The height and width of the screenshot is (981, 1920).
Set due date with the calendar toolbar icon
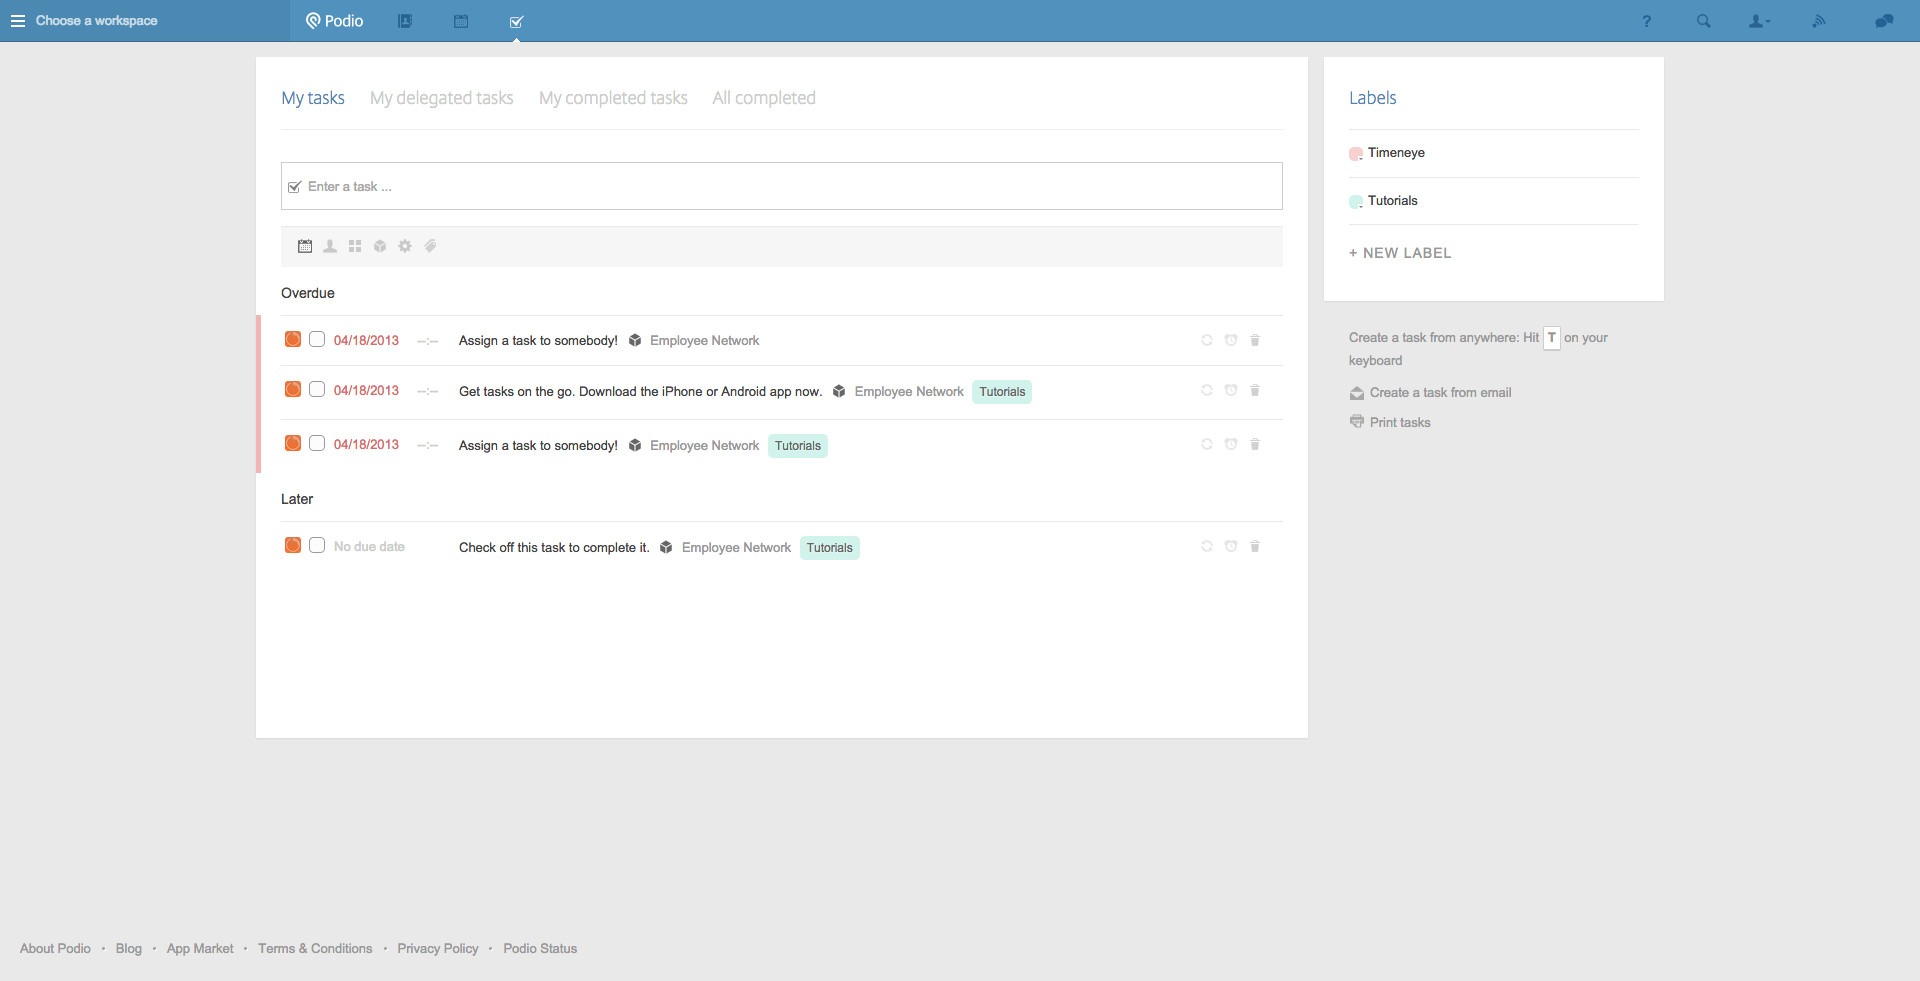305,246
